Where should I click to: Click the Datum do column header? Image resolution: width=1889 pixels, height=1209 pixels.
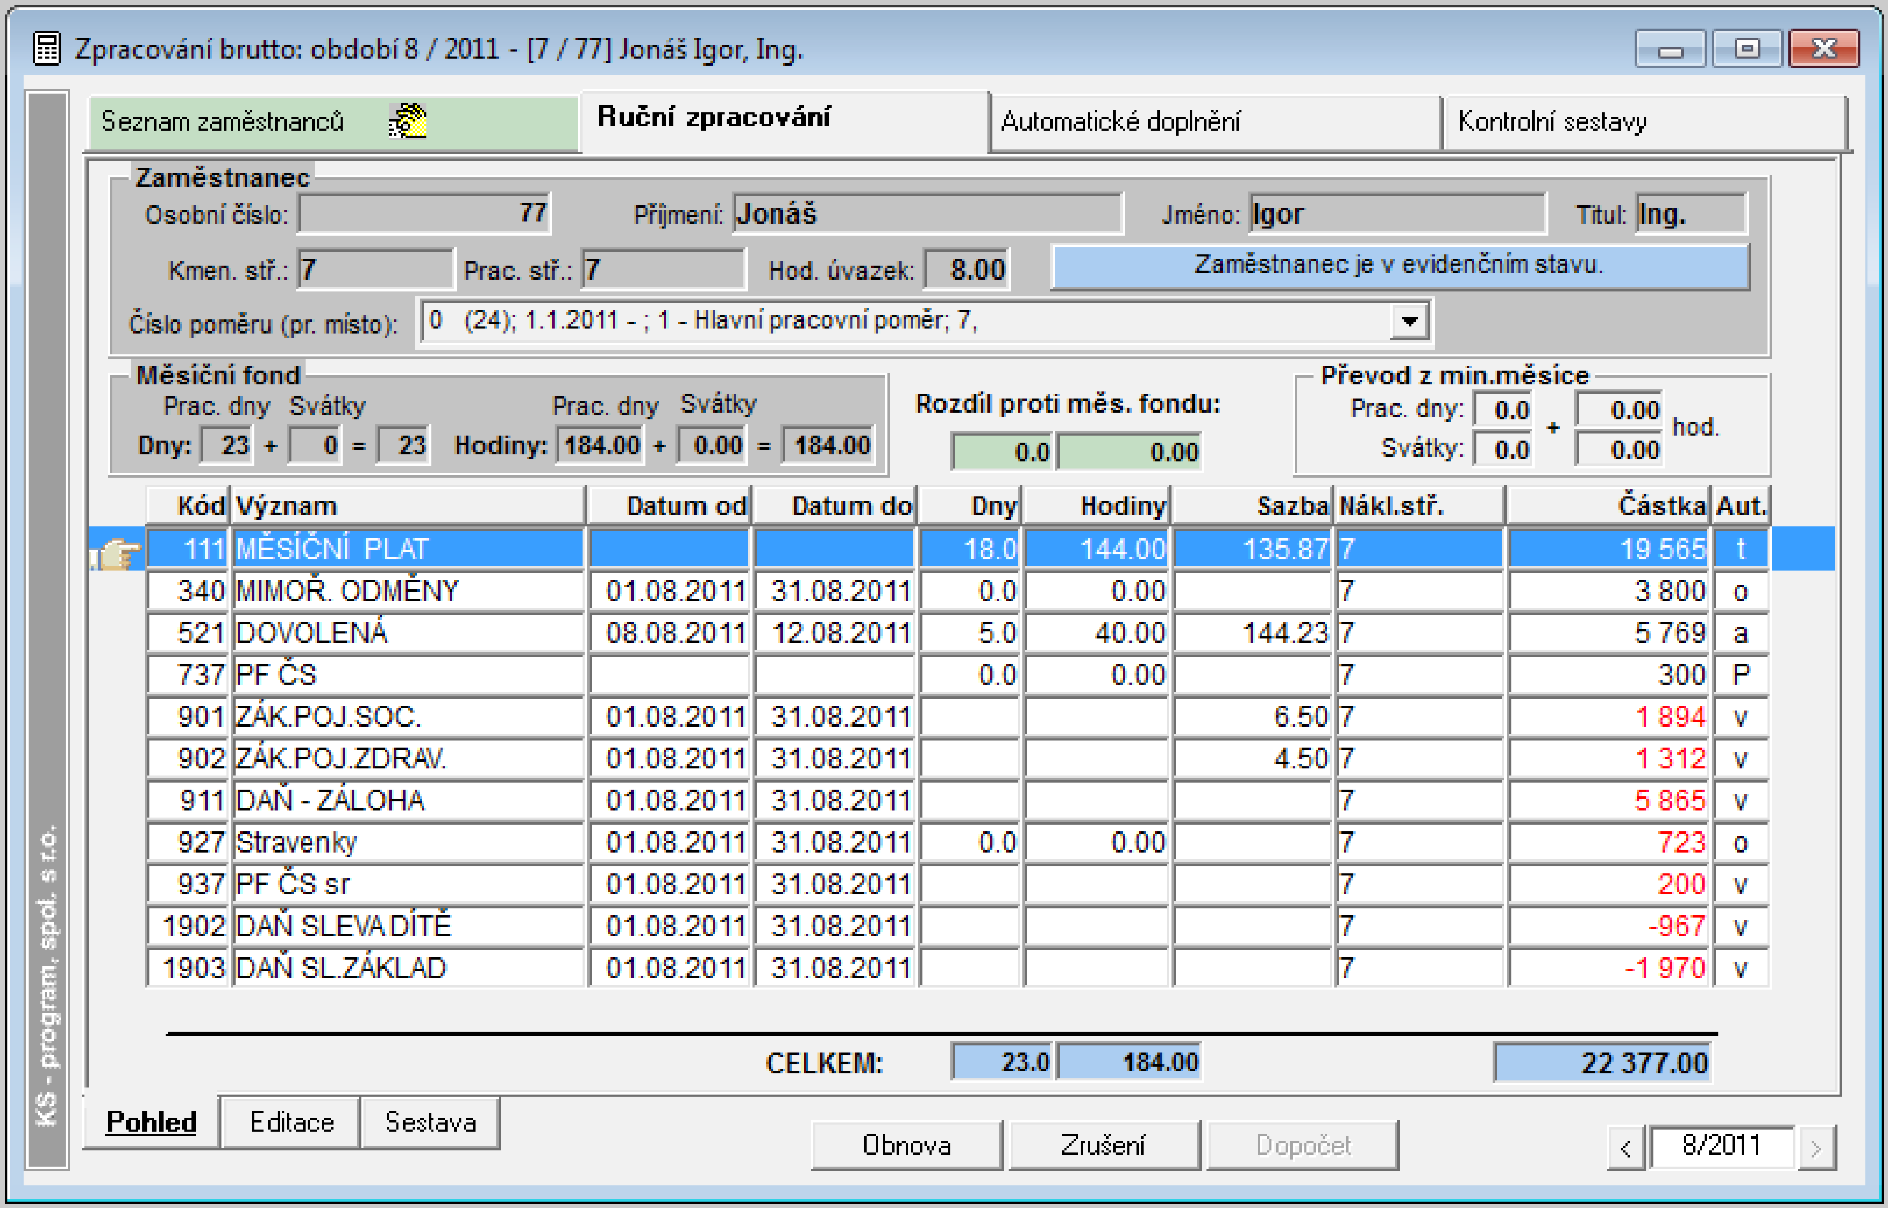[x=835, y=506]
